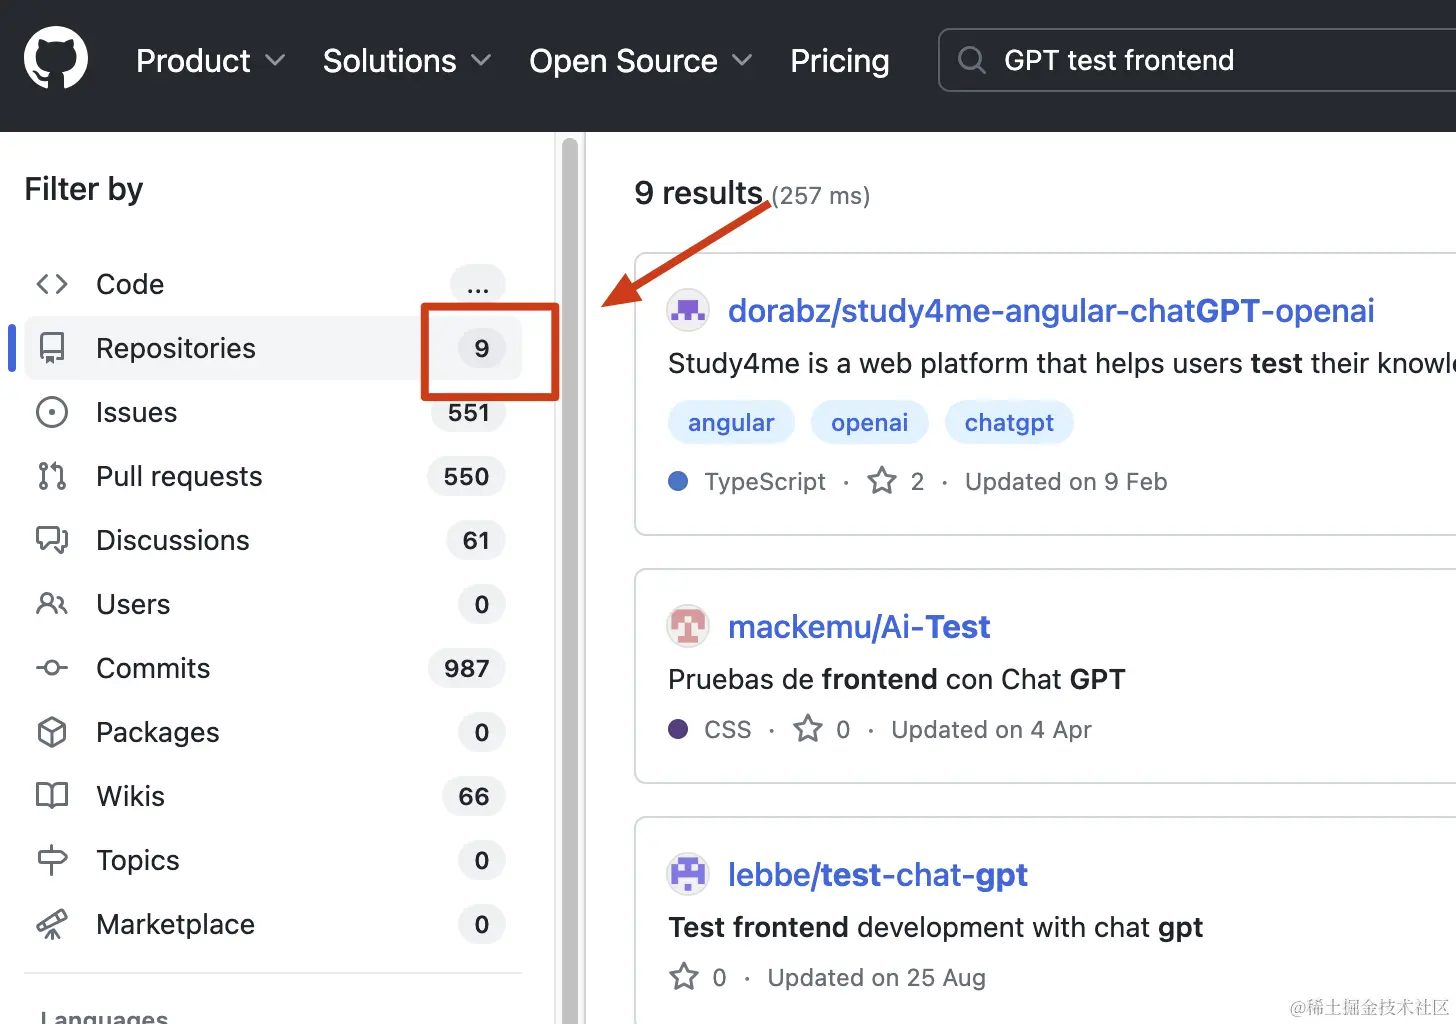Expand the Solutions menu chevron
Viewport: 1456px width, 1024px height.
tap(481, 61)
